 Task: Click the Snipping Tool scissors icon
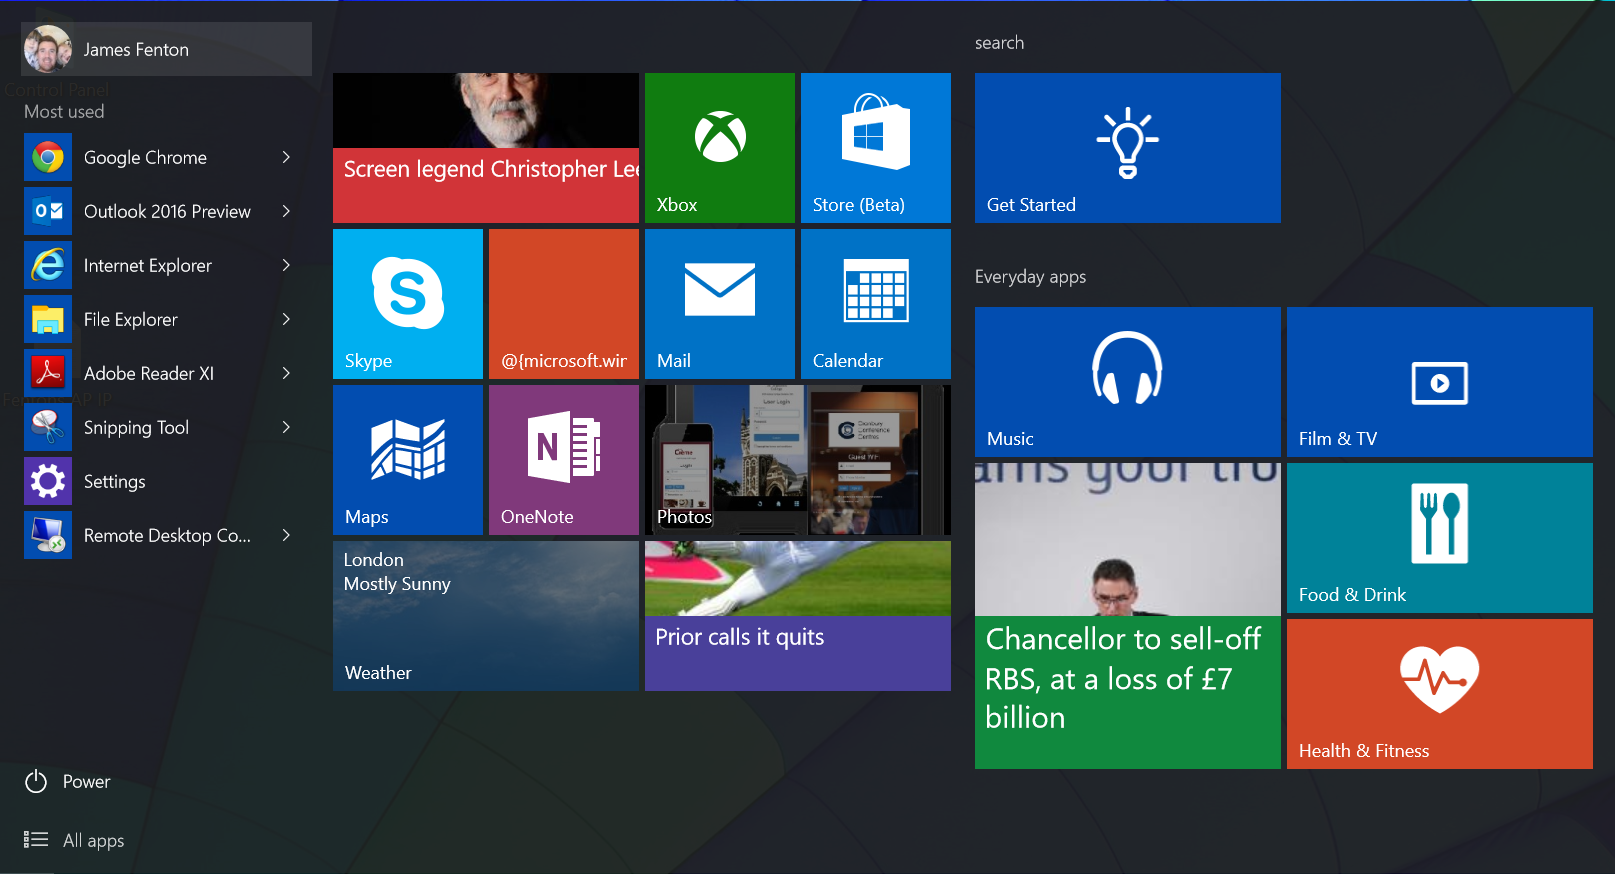pos(48,427)
